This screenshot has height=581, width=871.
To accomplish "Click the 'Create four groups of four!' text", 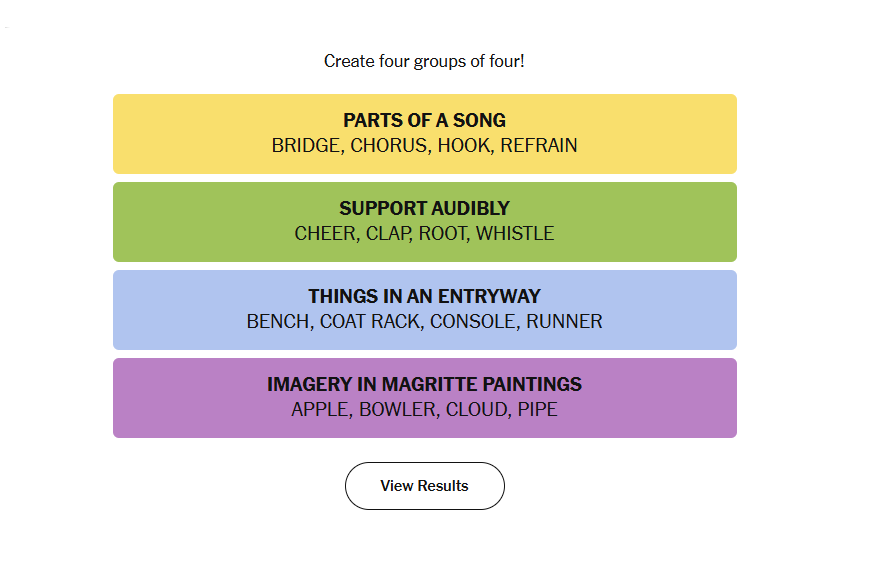I will click(x=424, y=61).
